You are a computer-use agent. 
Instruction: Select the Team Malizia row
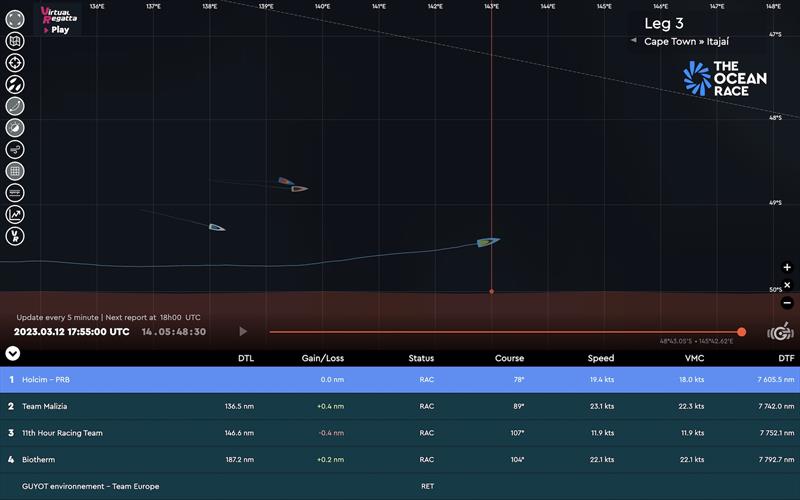400,406
